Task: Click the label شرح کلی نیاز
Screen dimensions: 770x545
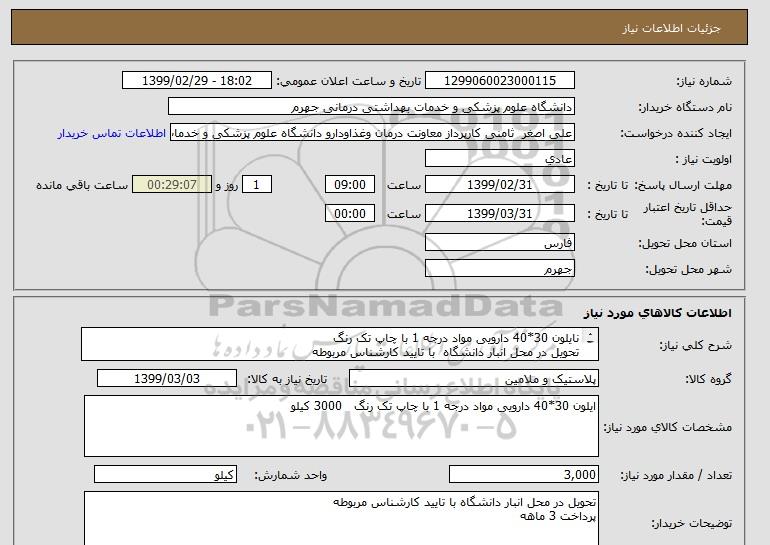Action: pyautogui.click(x=695, y=345)
